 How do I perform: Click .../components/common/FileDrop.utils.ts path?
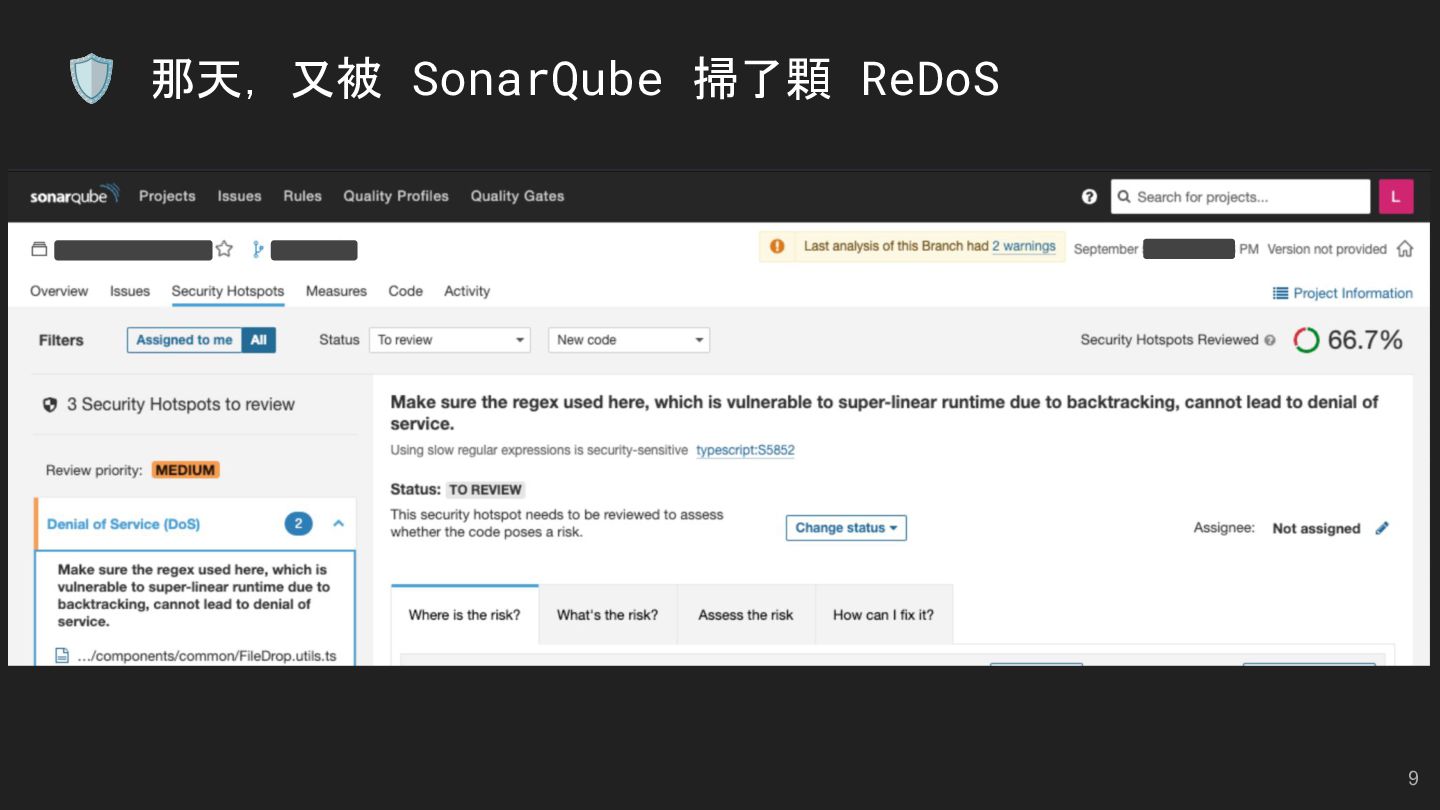tap(207, 656)
